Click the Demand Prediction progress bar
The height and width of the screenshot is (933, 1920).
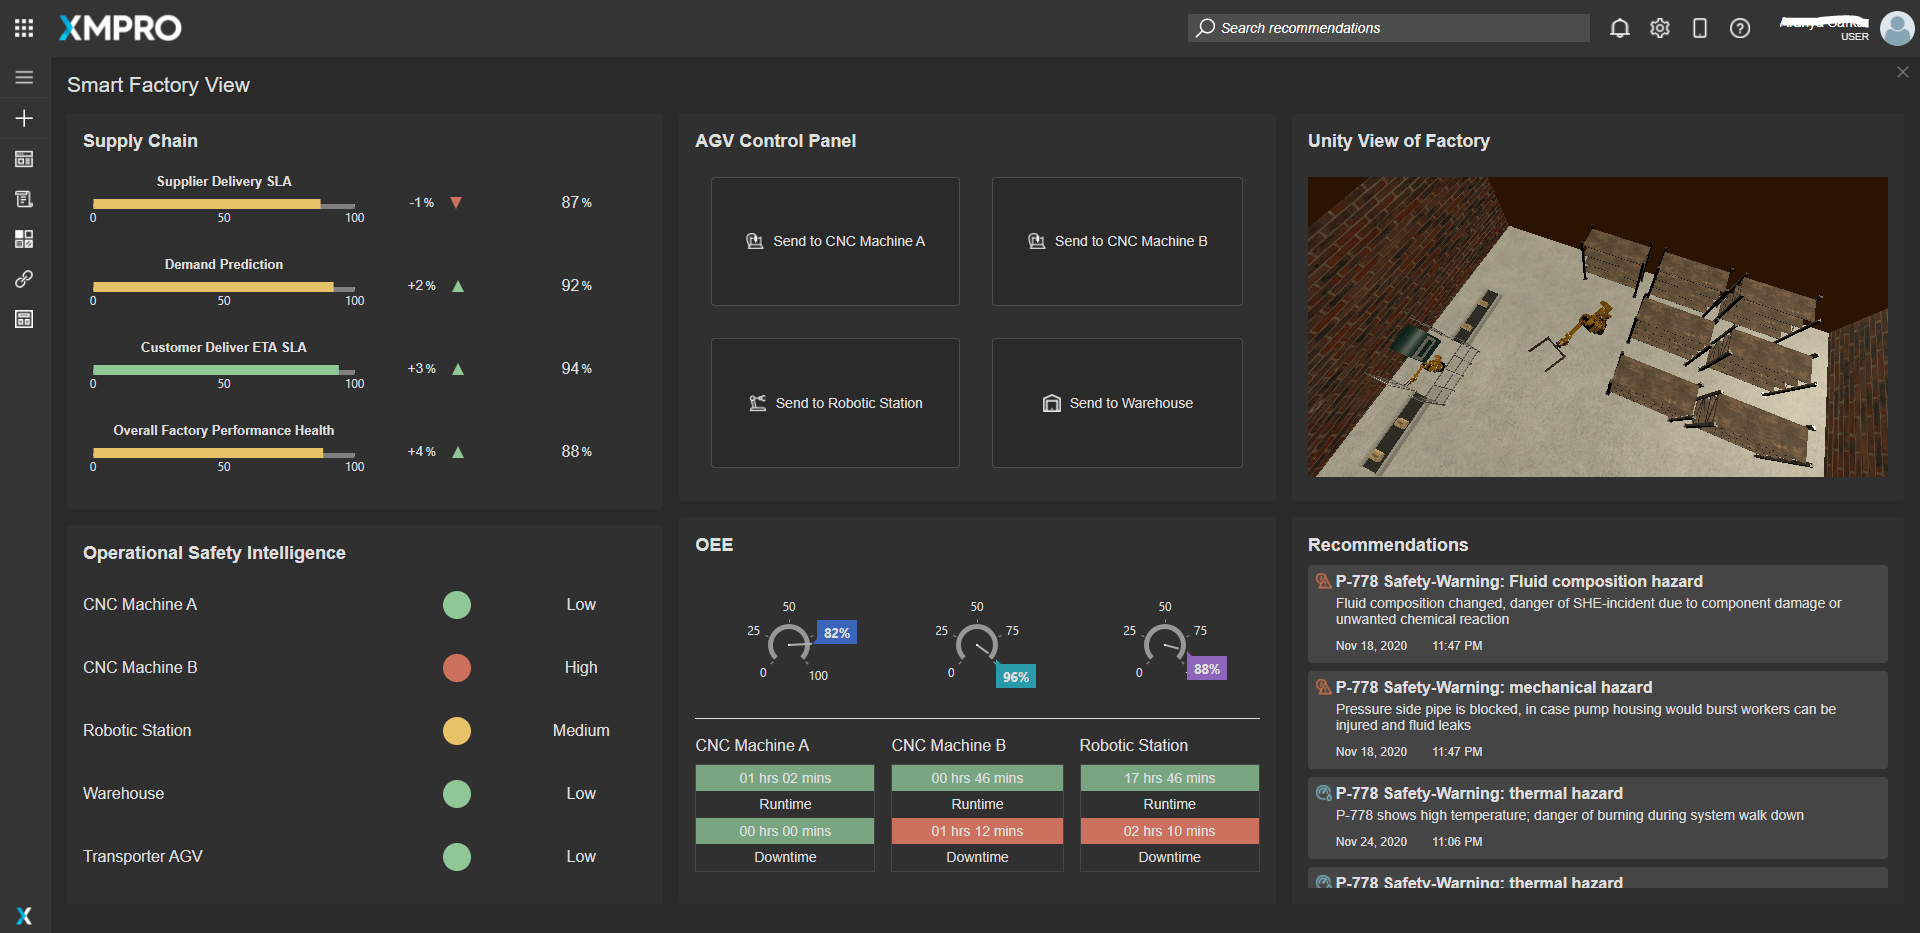point(224,287)
